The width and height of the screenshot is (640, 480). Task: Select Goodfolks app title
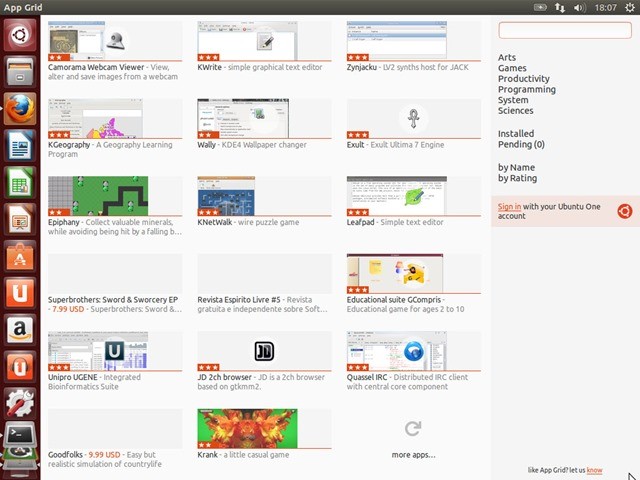tap(65, 455)
